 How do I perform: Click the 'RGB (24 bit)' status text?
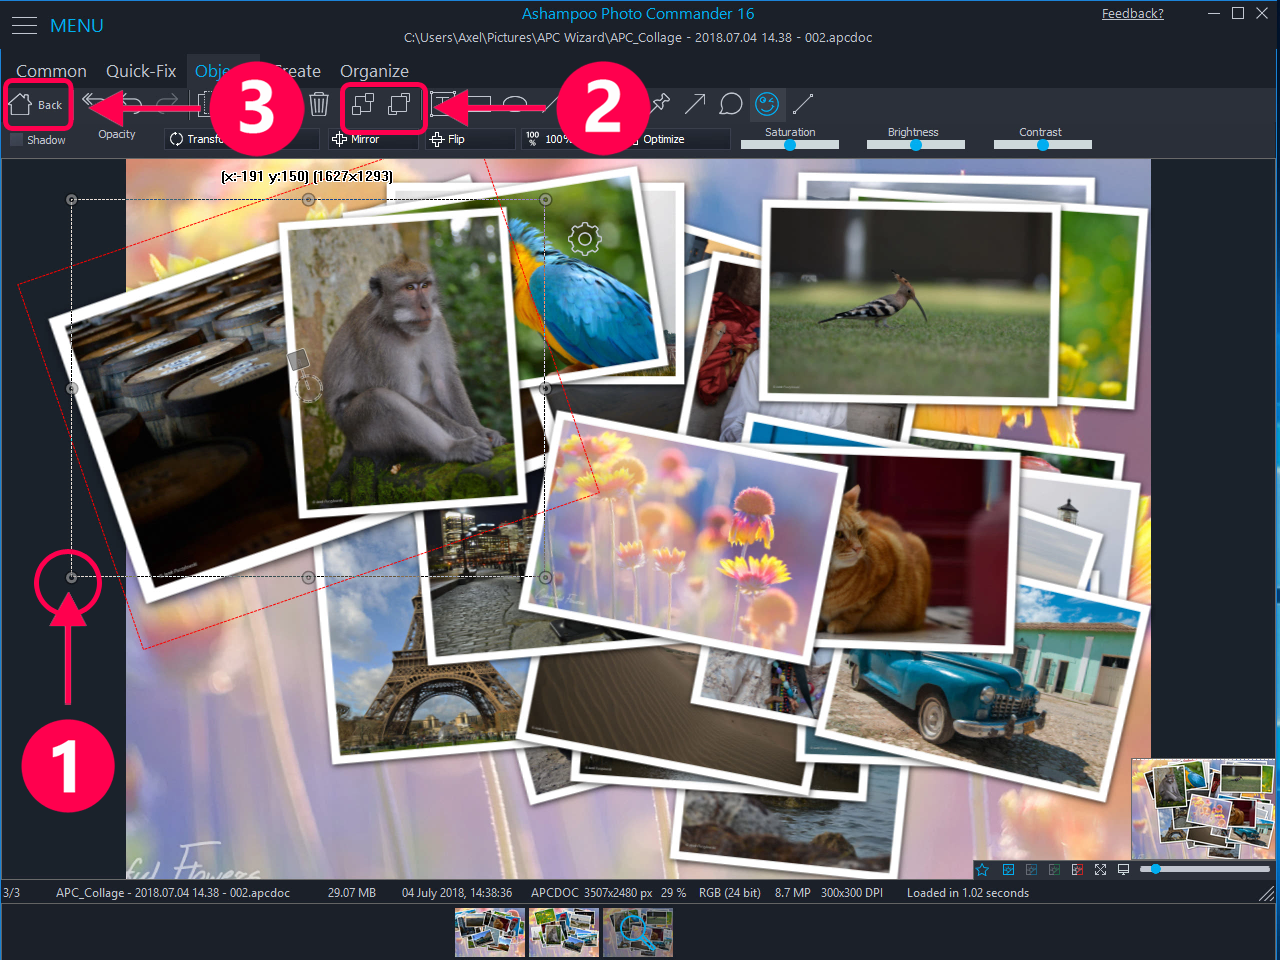730,893
